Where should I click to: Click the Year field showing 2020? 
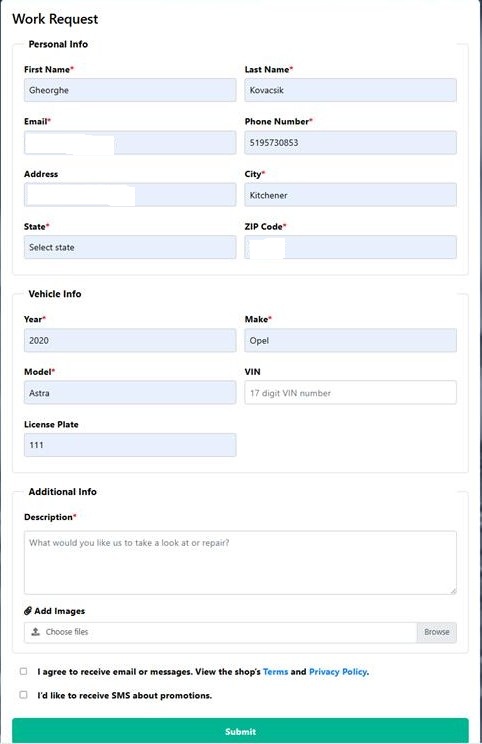130,340
